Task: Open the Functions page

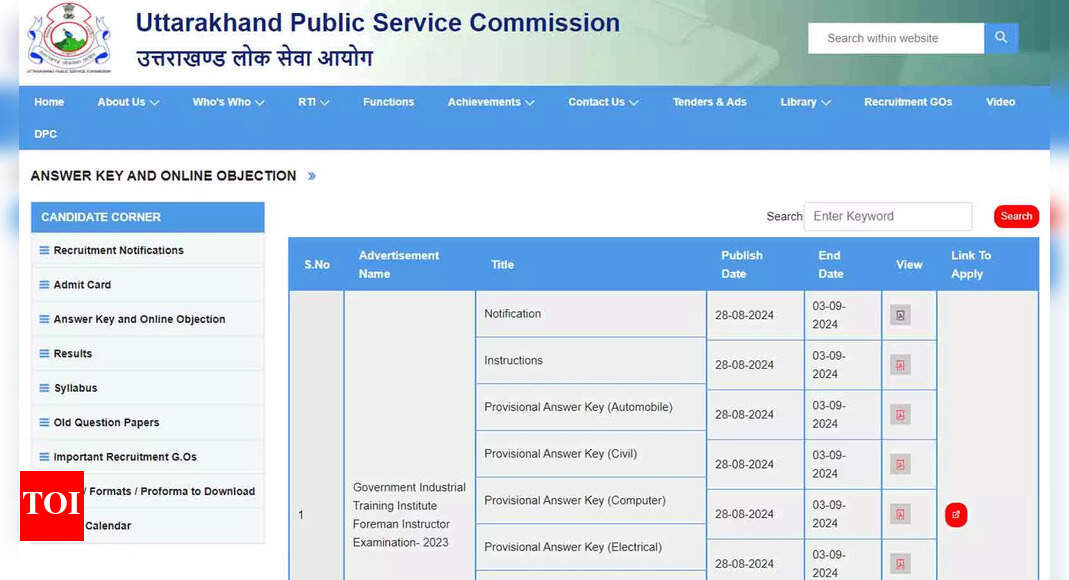Action: [389, 102]
